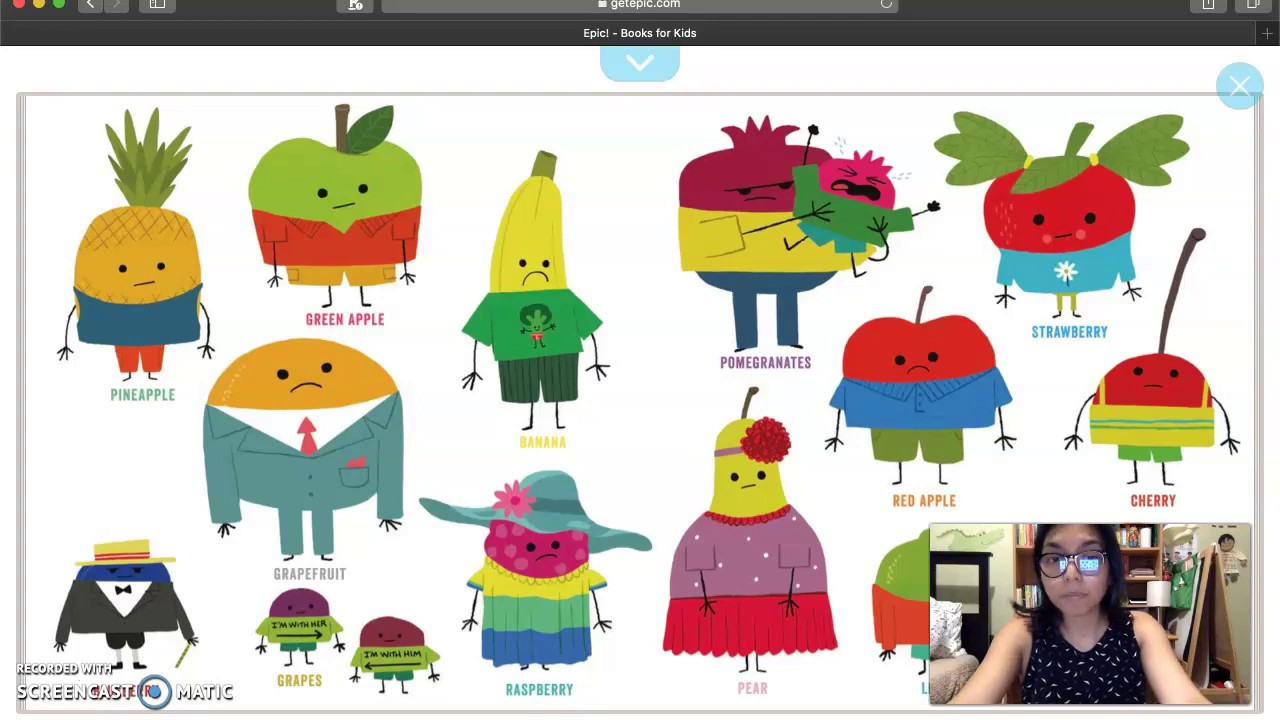This screenshot has height=720, width=1280.
Task: Click the grapefruit character wearing a suit
Action: tap(303, 448)
